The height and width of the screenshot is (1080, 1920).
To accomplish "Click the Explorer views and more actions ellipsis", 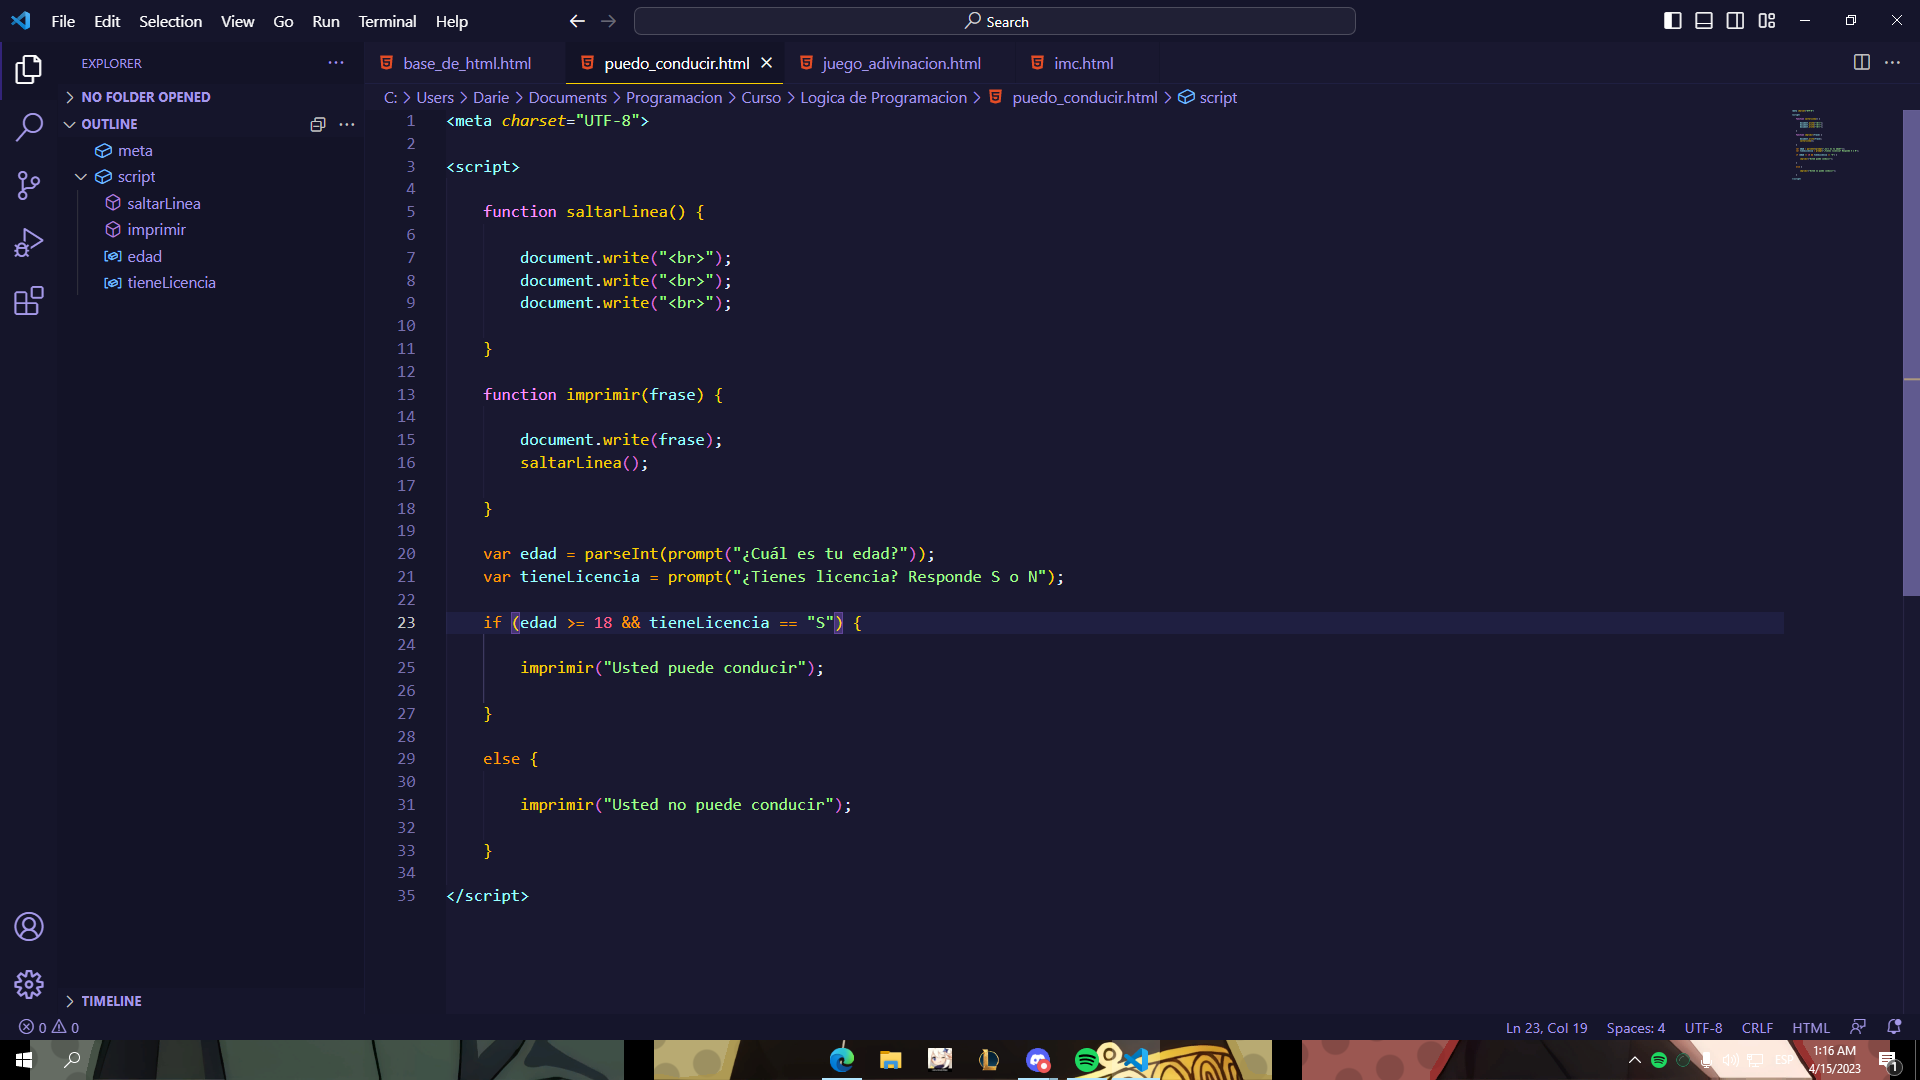I will point(336,63).
